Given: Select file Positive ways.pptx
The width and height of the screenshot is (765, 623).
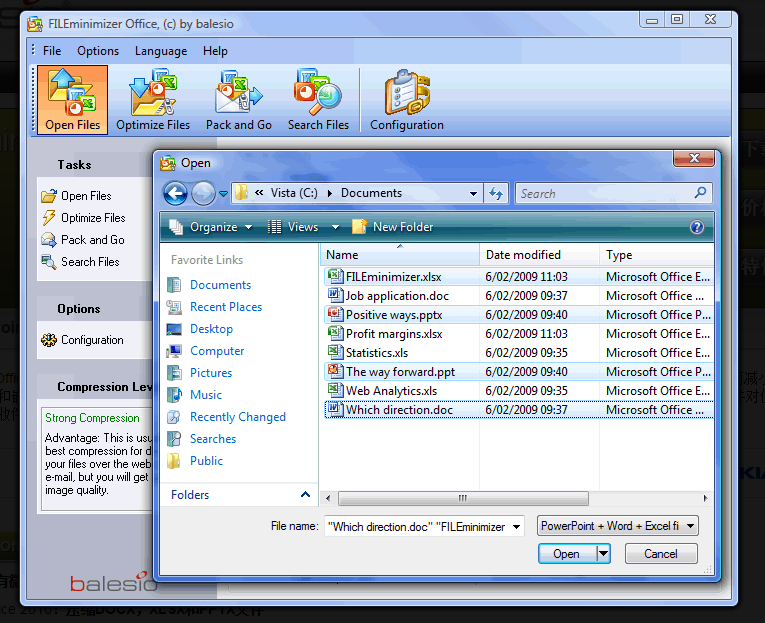Looking at the screenshot, I should [519, 315].
